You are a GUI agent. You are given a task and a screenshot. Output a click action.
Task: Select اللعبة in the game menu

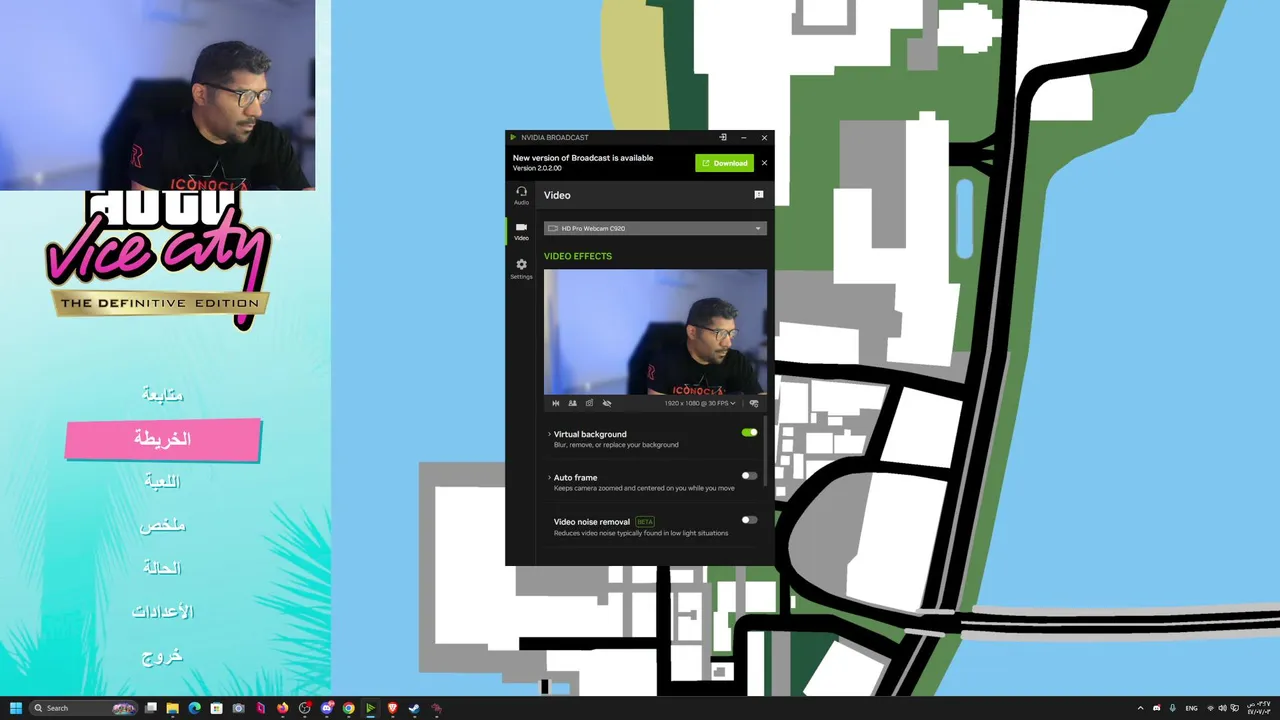pyautogui.click(x=163, y=481)
